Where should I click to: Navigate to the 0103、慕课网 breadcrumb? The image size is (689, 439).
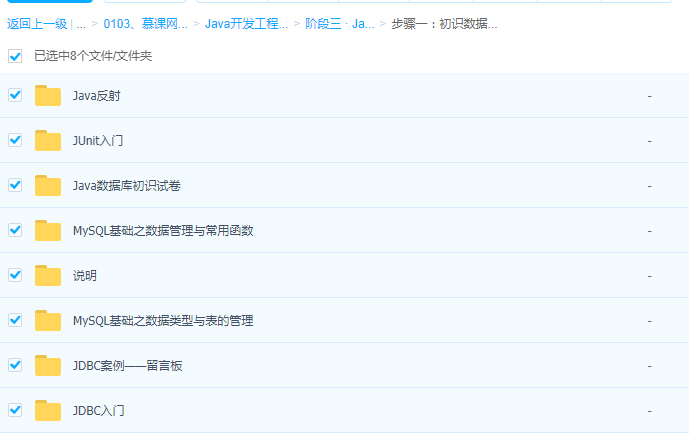(145, 23)
